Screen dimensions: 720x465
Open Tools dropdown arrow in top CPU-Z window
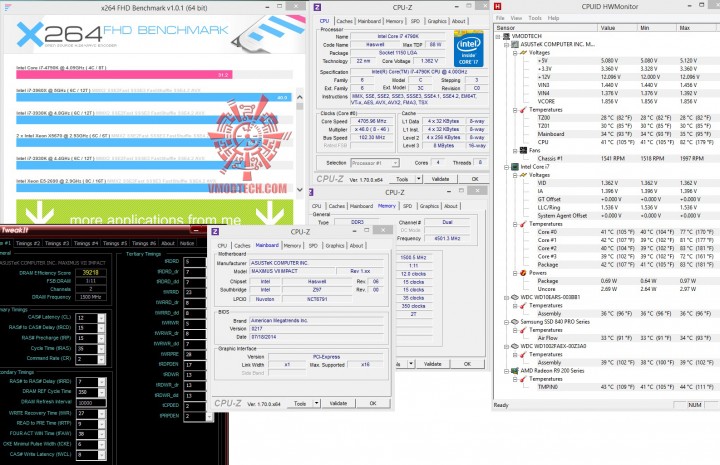(x=418, y=179)
